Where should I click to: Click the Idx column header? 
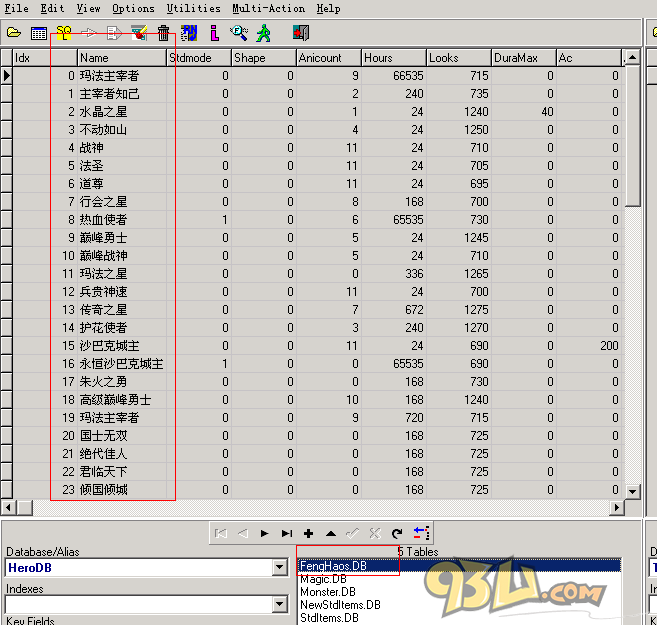tap(45, 58)
